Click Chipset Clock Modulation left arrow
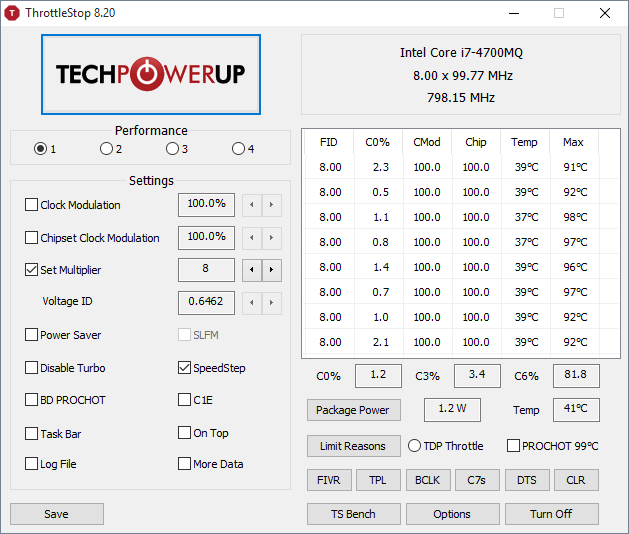629x534 pixels. click(252, 238)
